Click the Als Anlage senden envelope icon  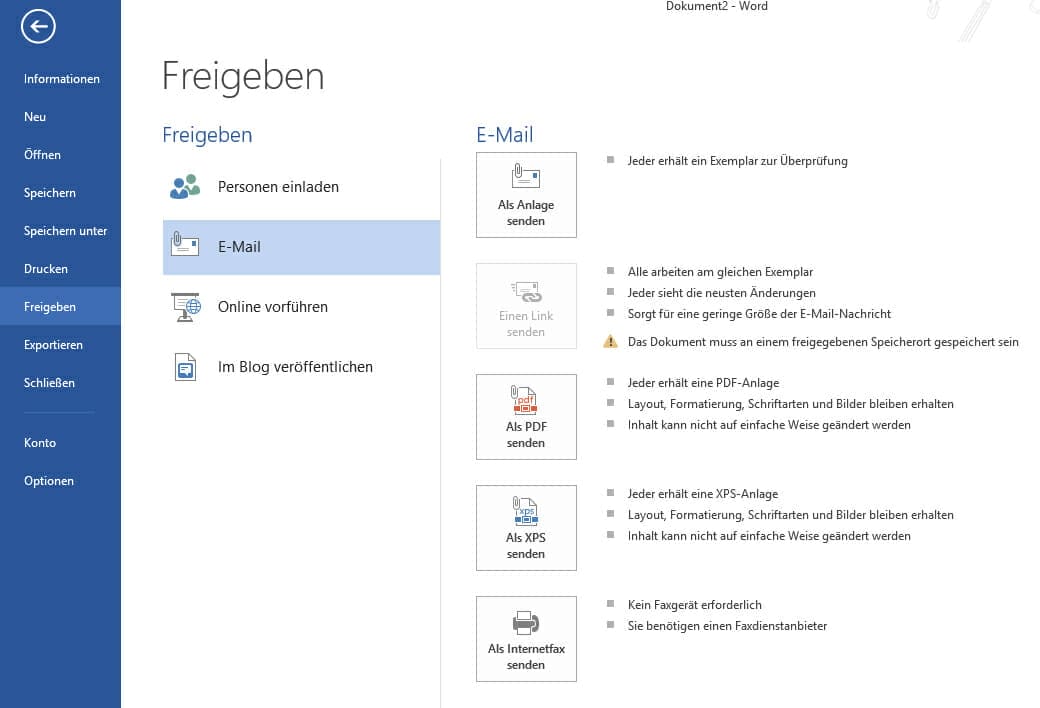(x=526, y=178)
